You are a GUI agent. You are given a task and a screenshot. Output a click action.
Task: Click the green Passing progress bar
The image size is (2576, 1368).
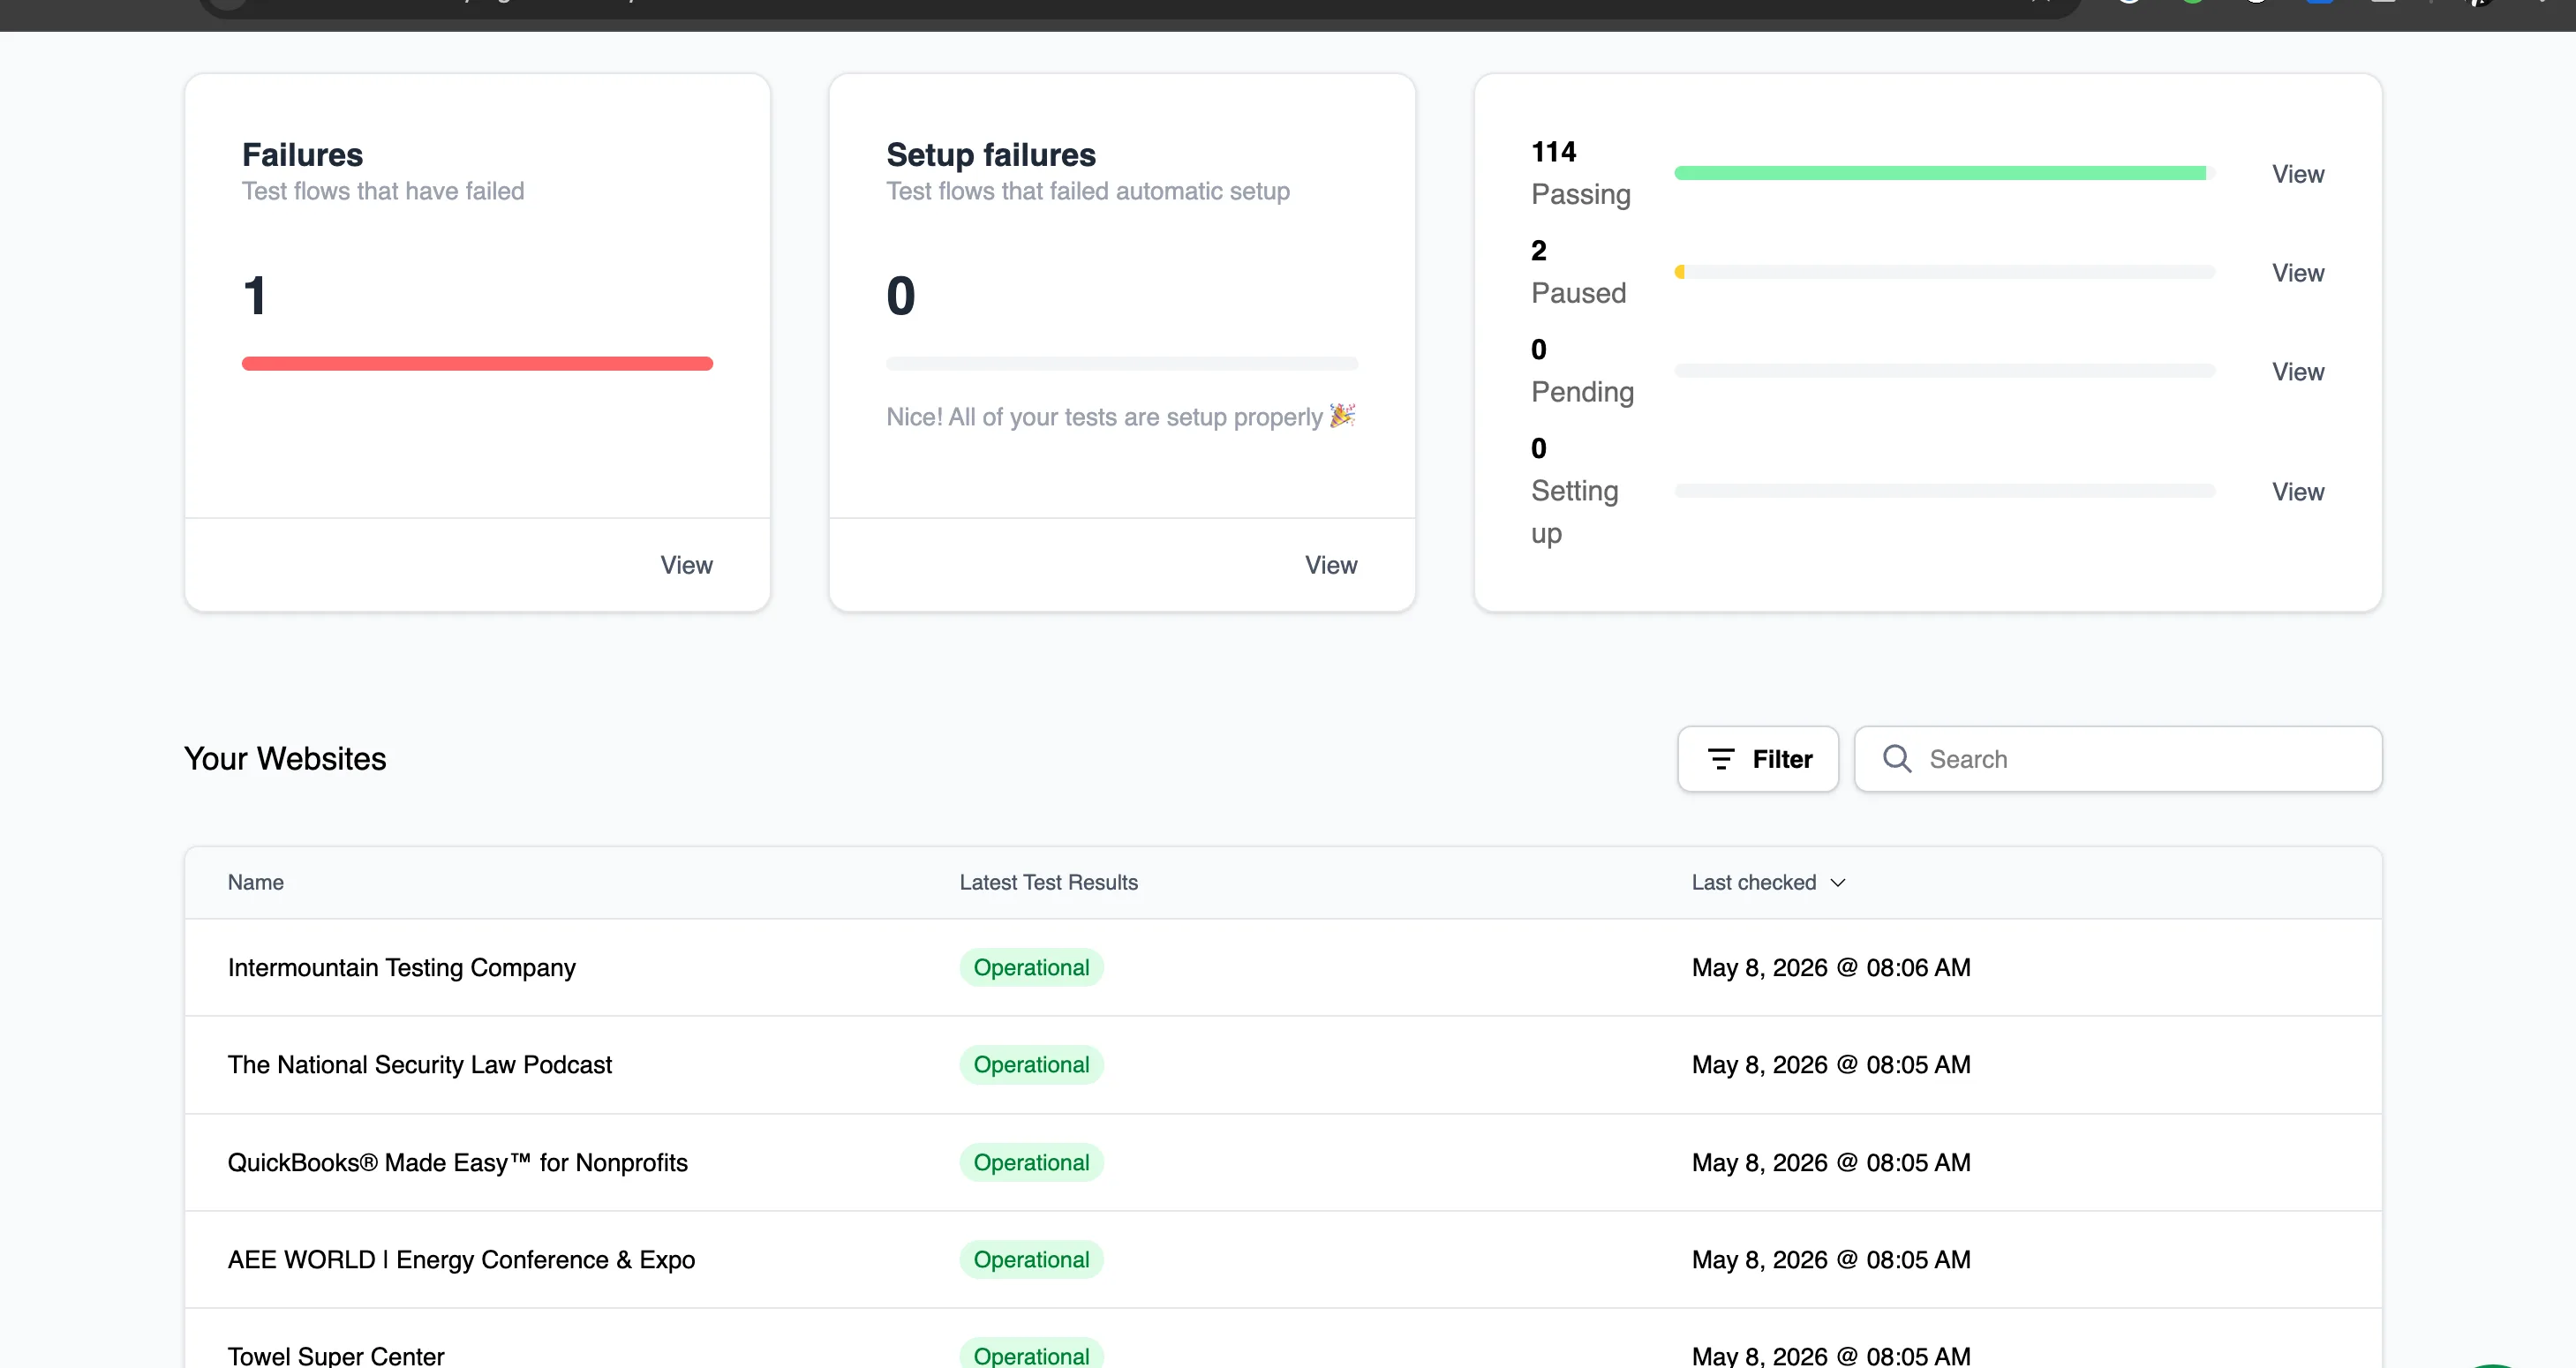click(1940, 173)
